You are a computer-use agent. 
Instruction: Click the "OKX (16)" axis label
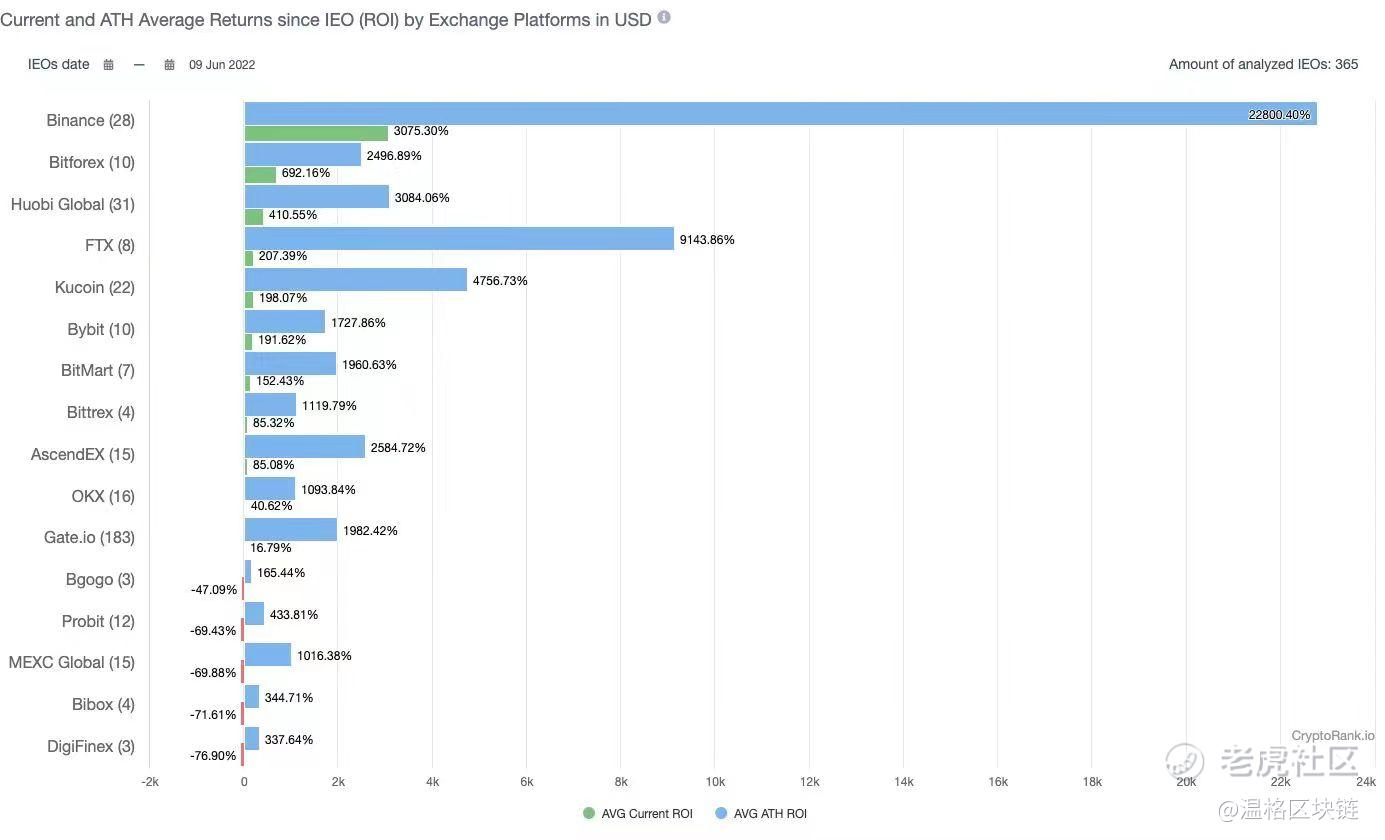103,497
